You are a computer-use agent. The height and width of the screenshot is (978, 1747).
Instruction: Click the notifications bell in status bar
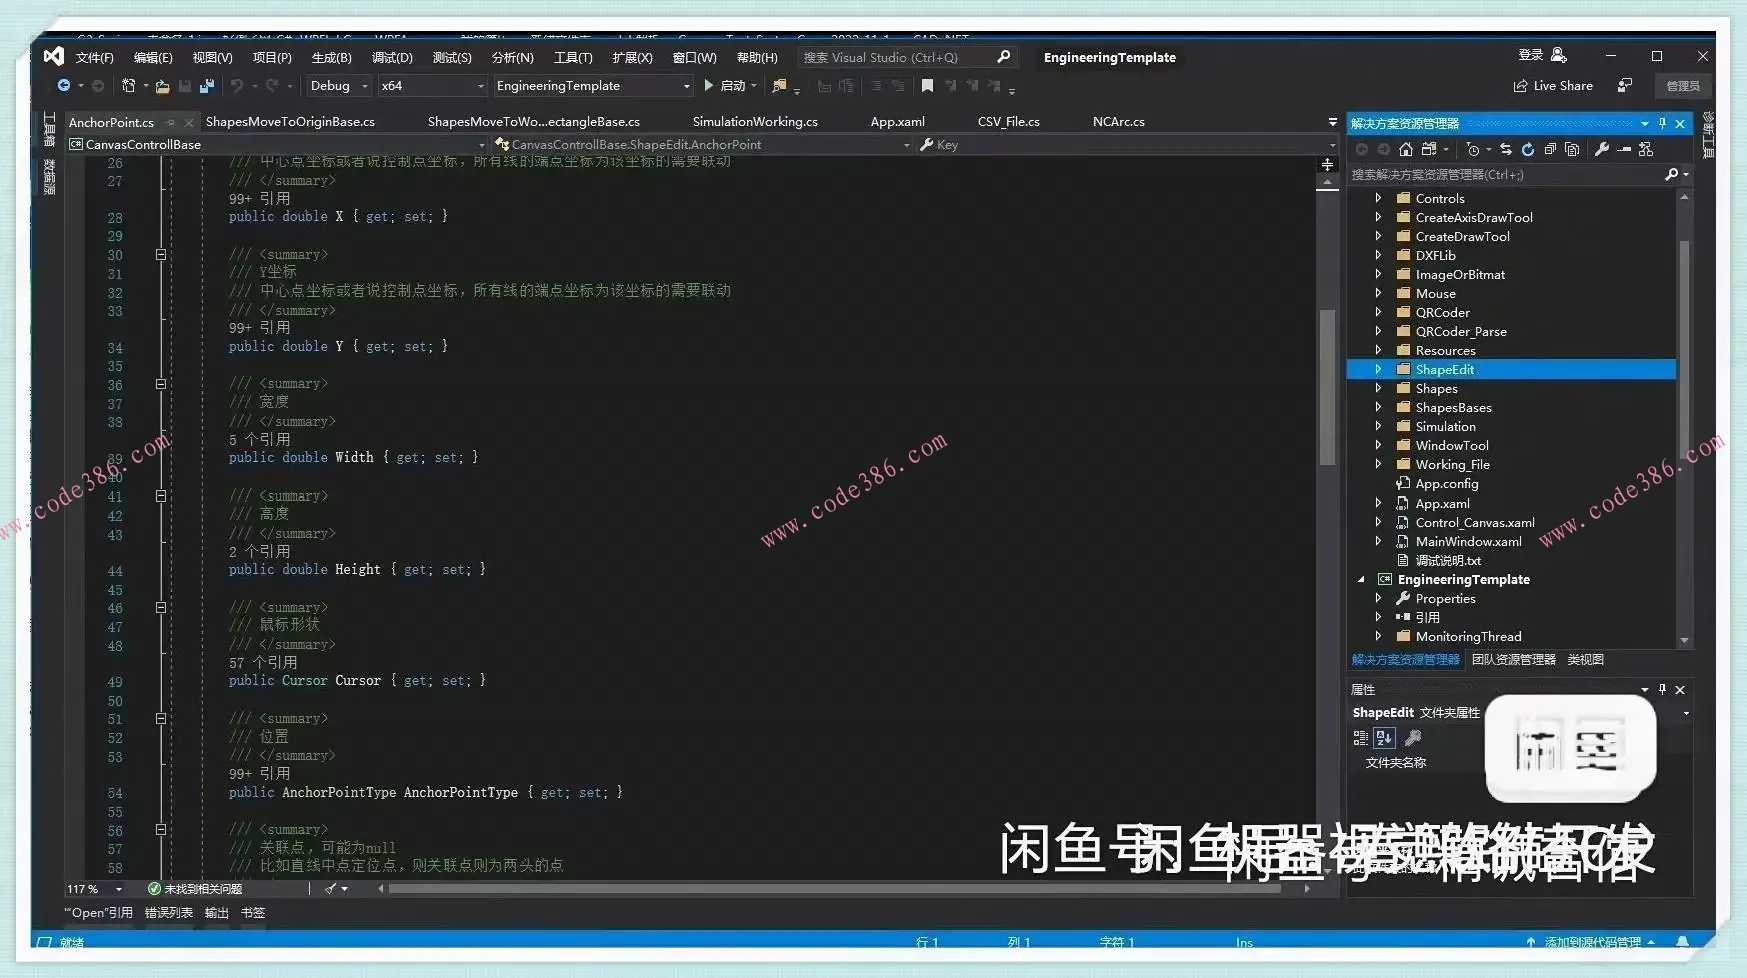click(1683, 942)
